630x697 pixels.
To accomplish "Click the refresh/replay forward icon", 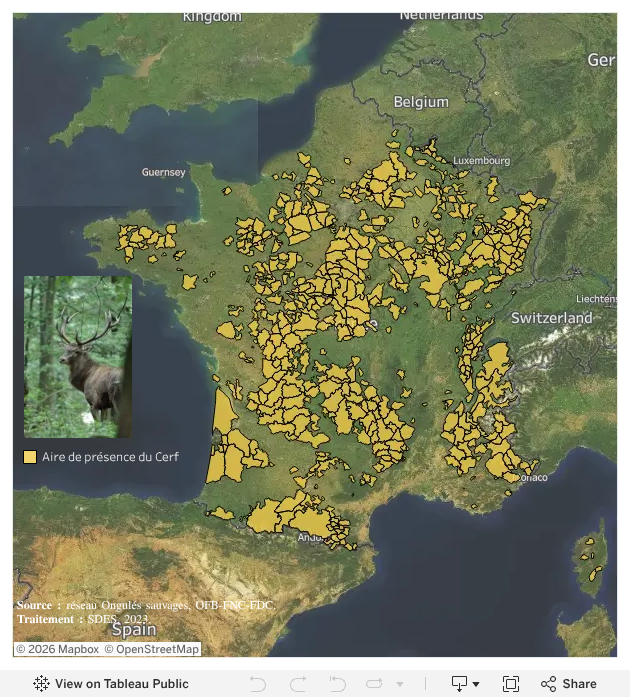I will (x=374, y=684).
